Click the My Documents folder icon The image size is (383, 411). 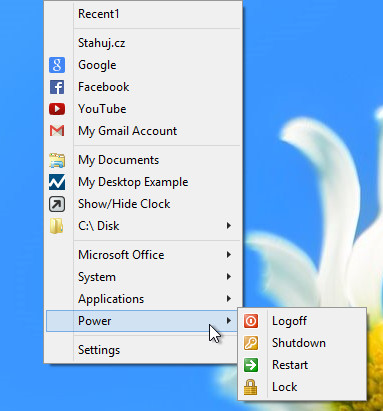(57, 160)
